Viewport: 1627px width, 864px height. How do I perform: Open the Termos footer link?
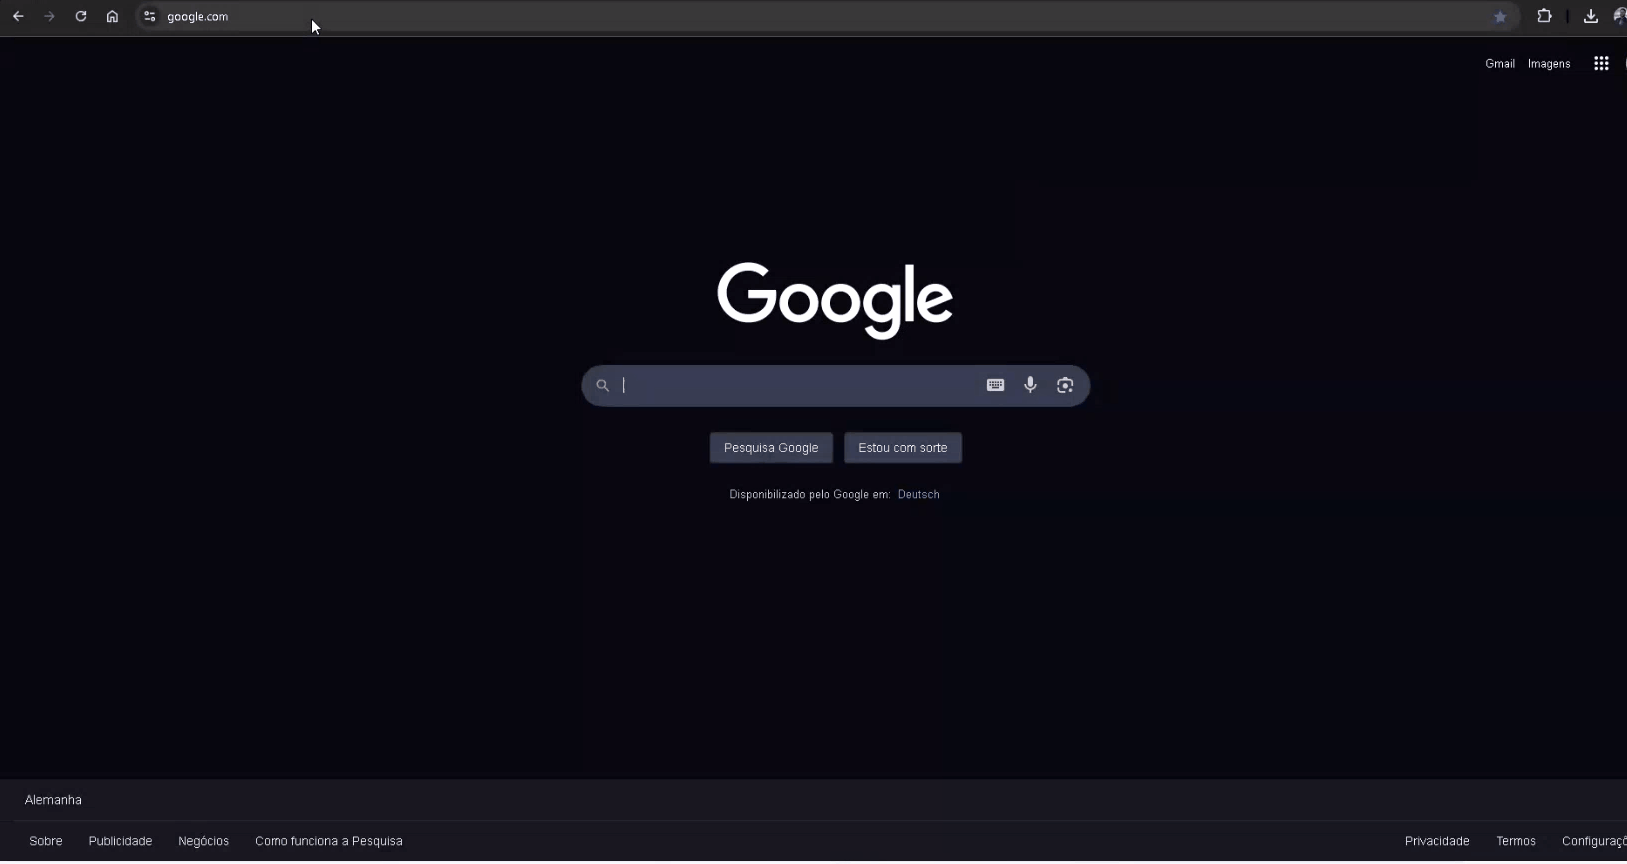(x=1516, y=842)
